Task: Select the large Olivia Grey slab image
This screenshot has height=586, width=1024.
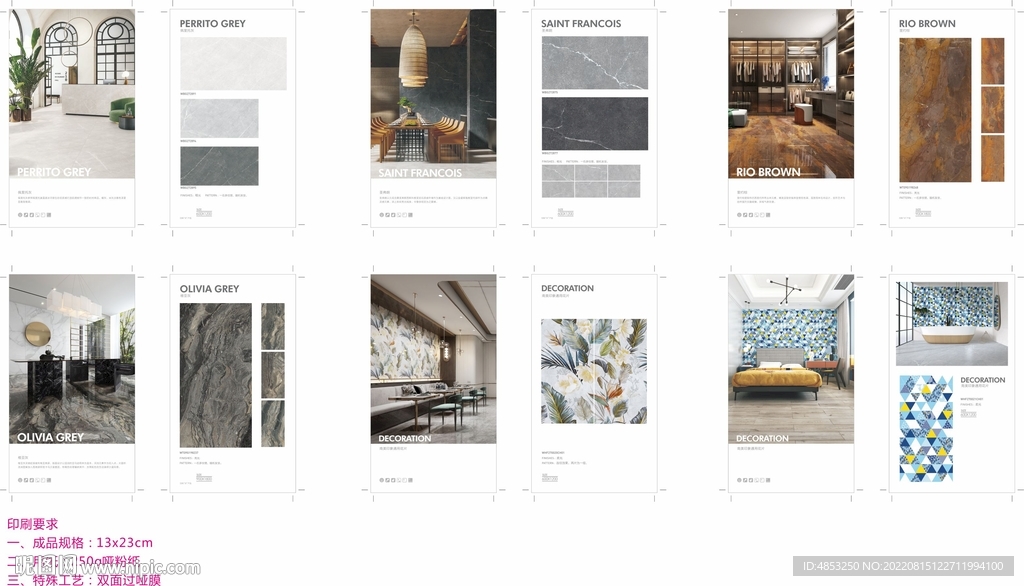Action: tap(216, 375)
